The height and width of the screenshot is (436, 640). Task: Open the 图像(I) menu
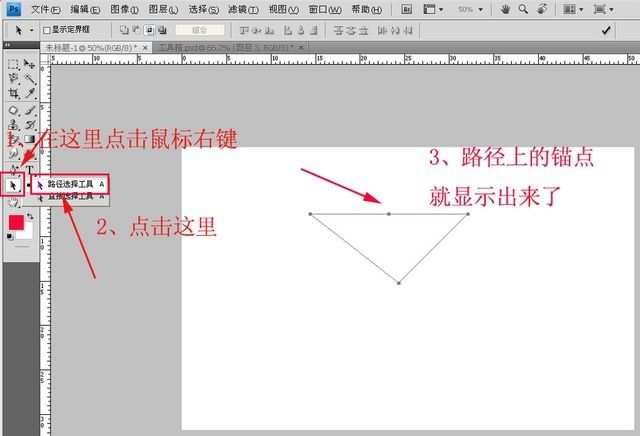coord(124,9)
